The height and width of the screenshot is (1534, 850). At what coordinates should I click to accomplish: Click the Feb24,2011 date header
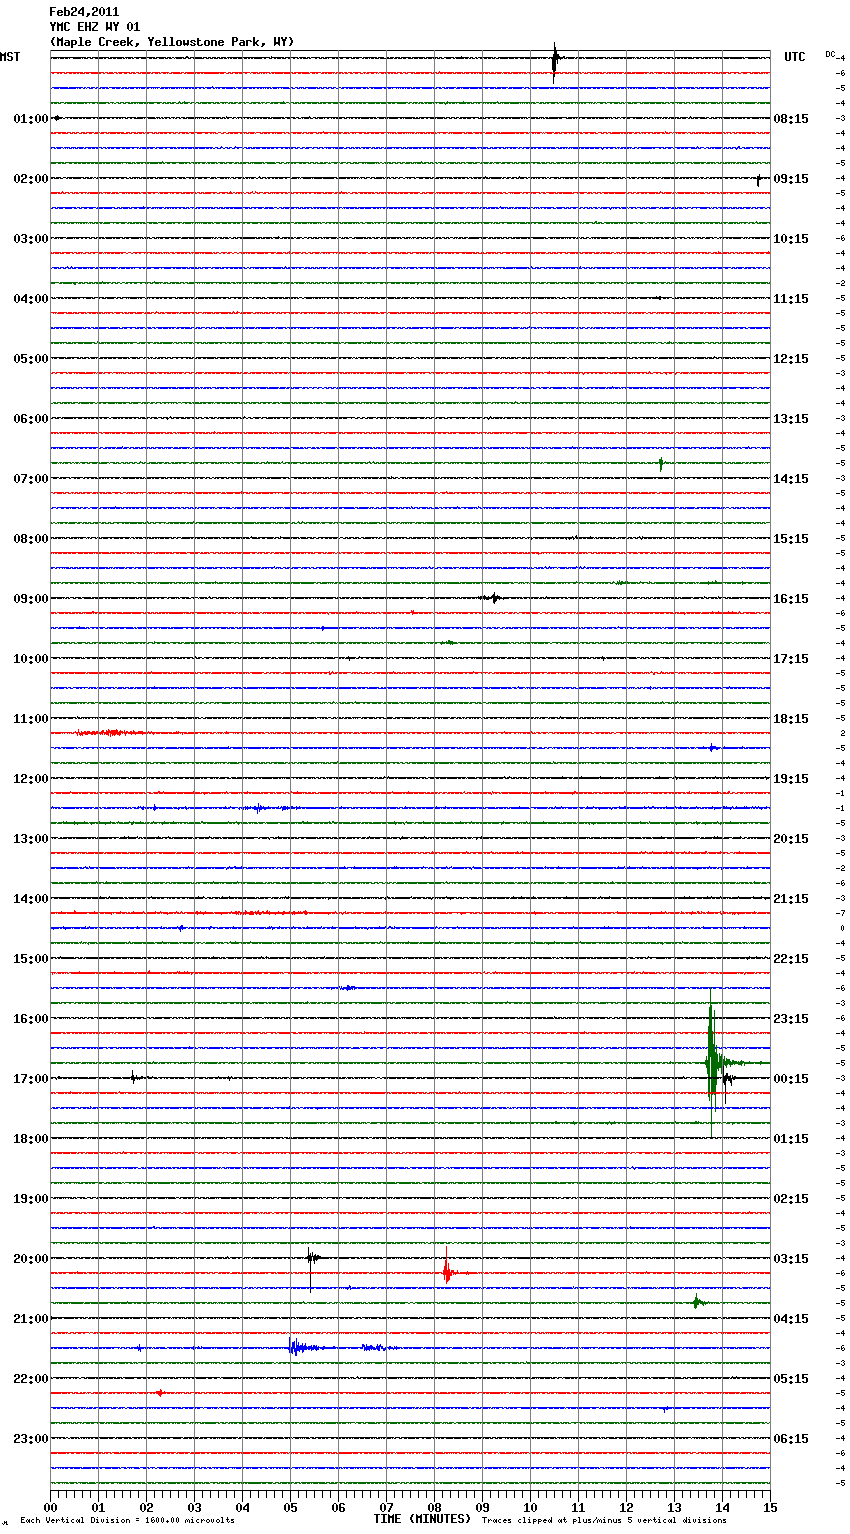(84, 12)
